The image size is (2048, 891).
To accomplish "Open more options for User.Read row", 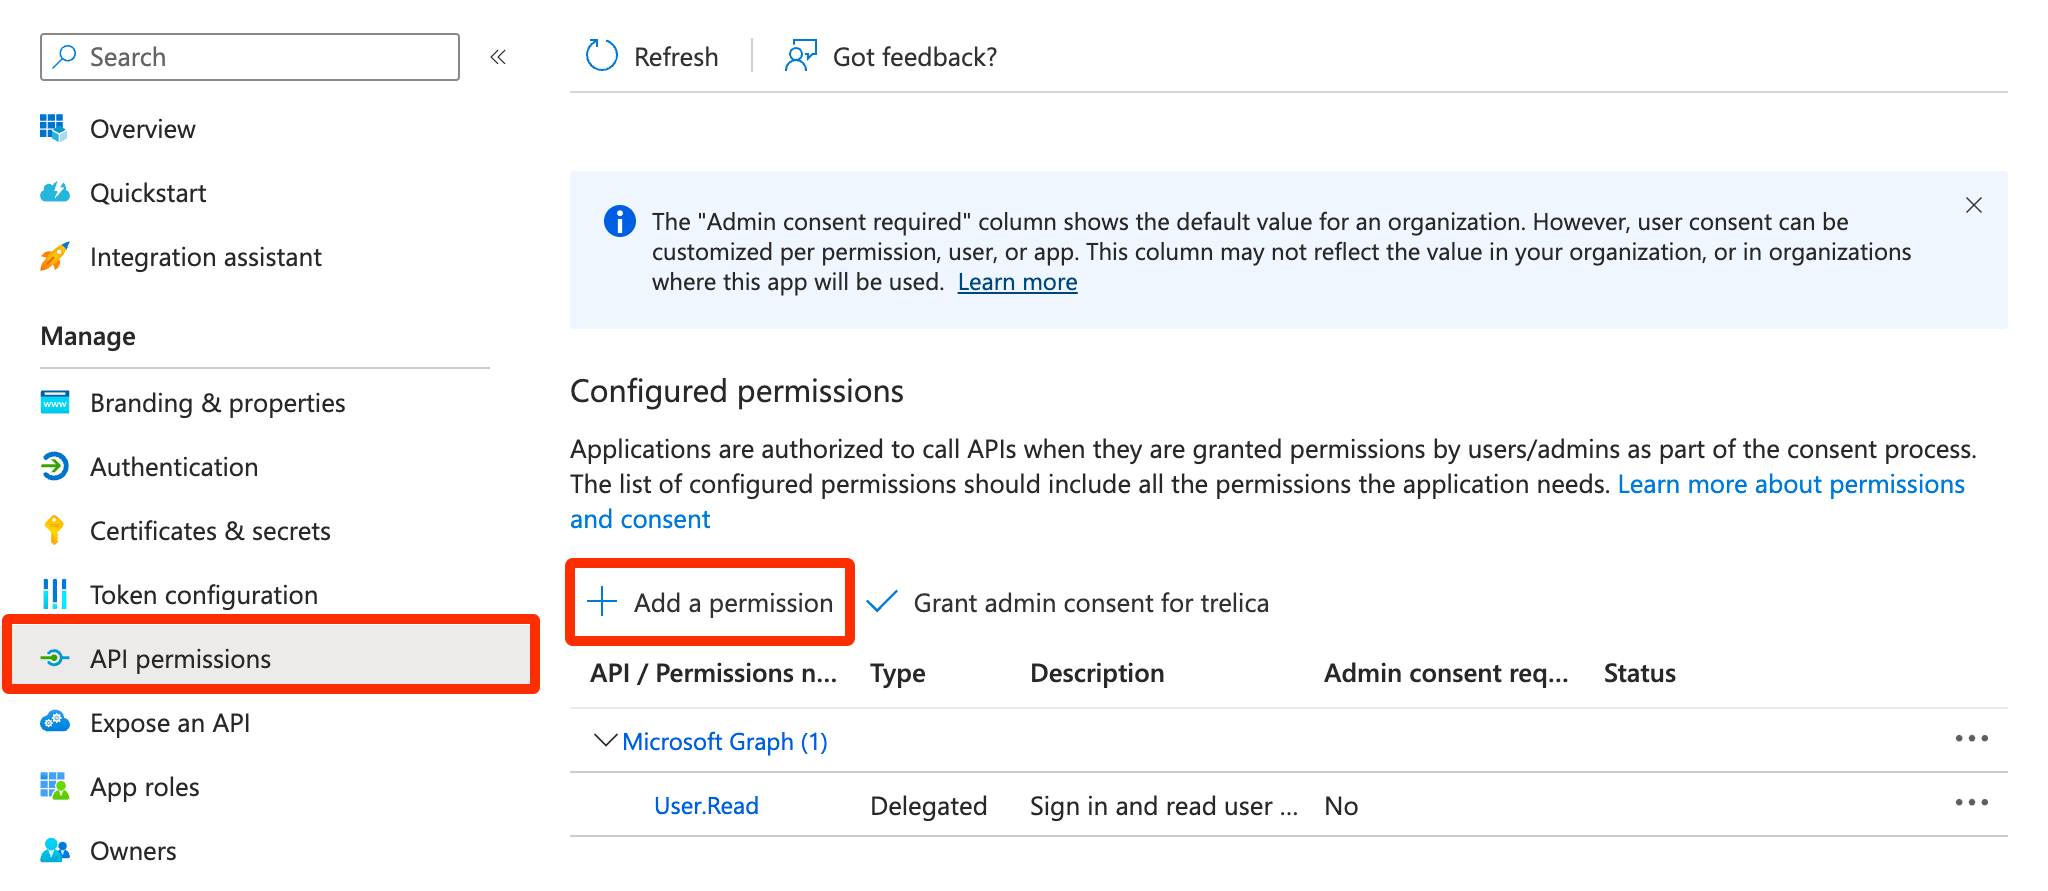I will coord(1971,803).
